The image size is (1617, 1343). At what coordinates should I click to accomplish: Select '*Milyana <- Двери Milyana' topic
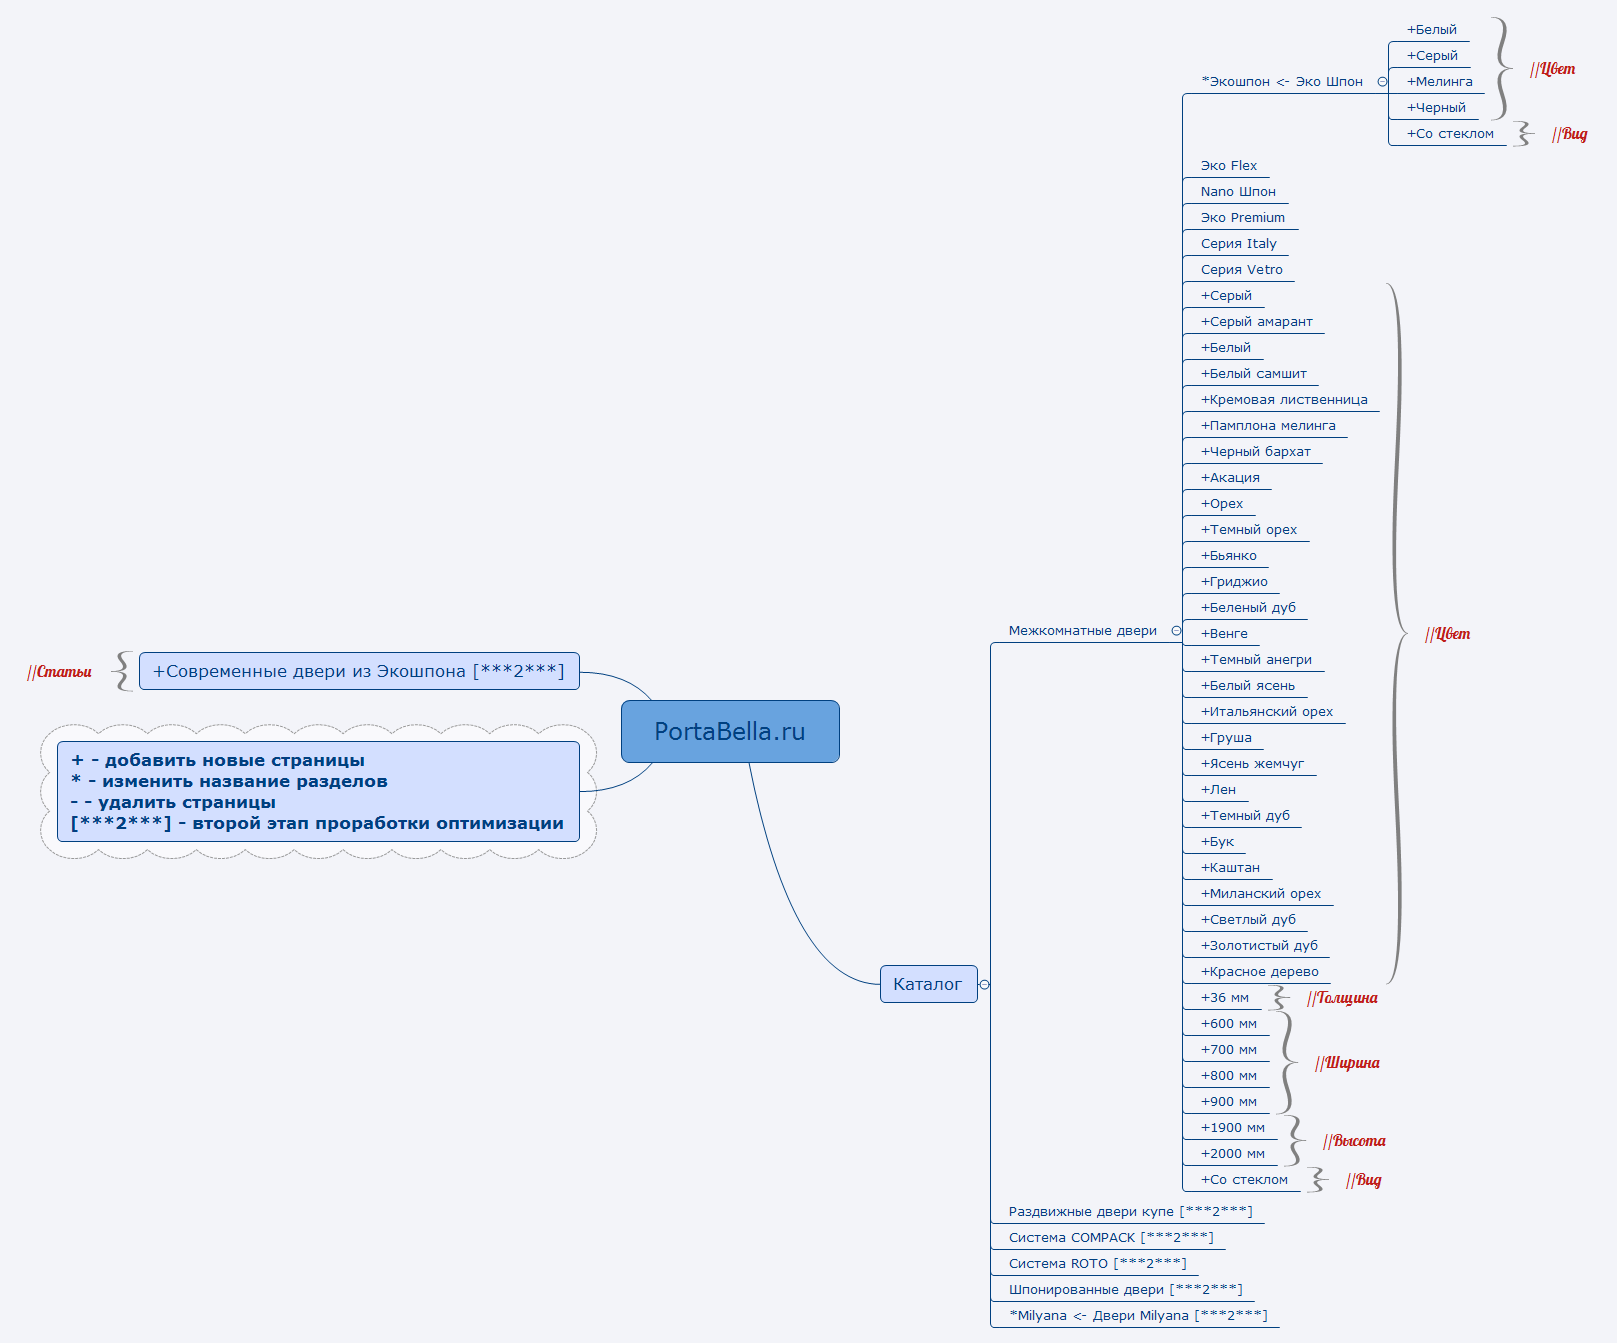[1138, 1316]
